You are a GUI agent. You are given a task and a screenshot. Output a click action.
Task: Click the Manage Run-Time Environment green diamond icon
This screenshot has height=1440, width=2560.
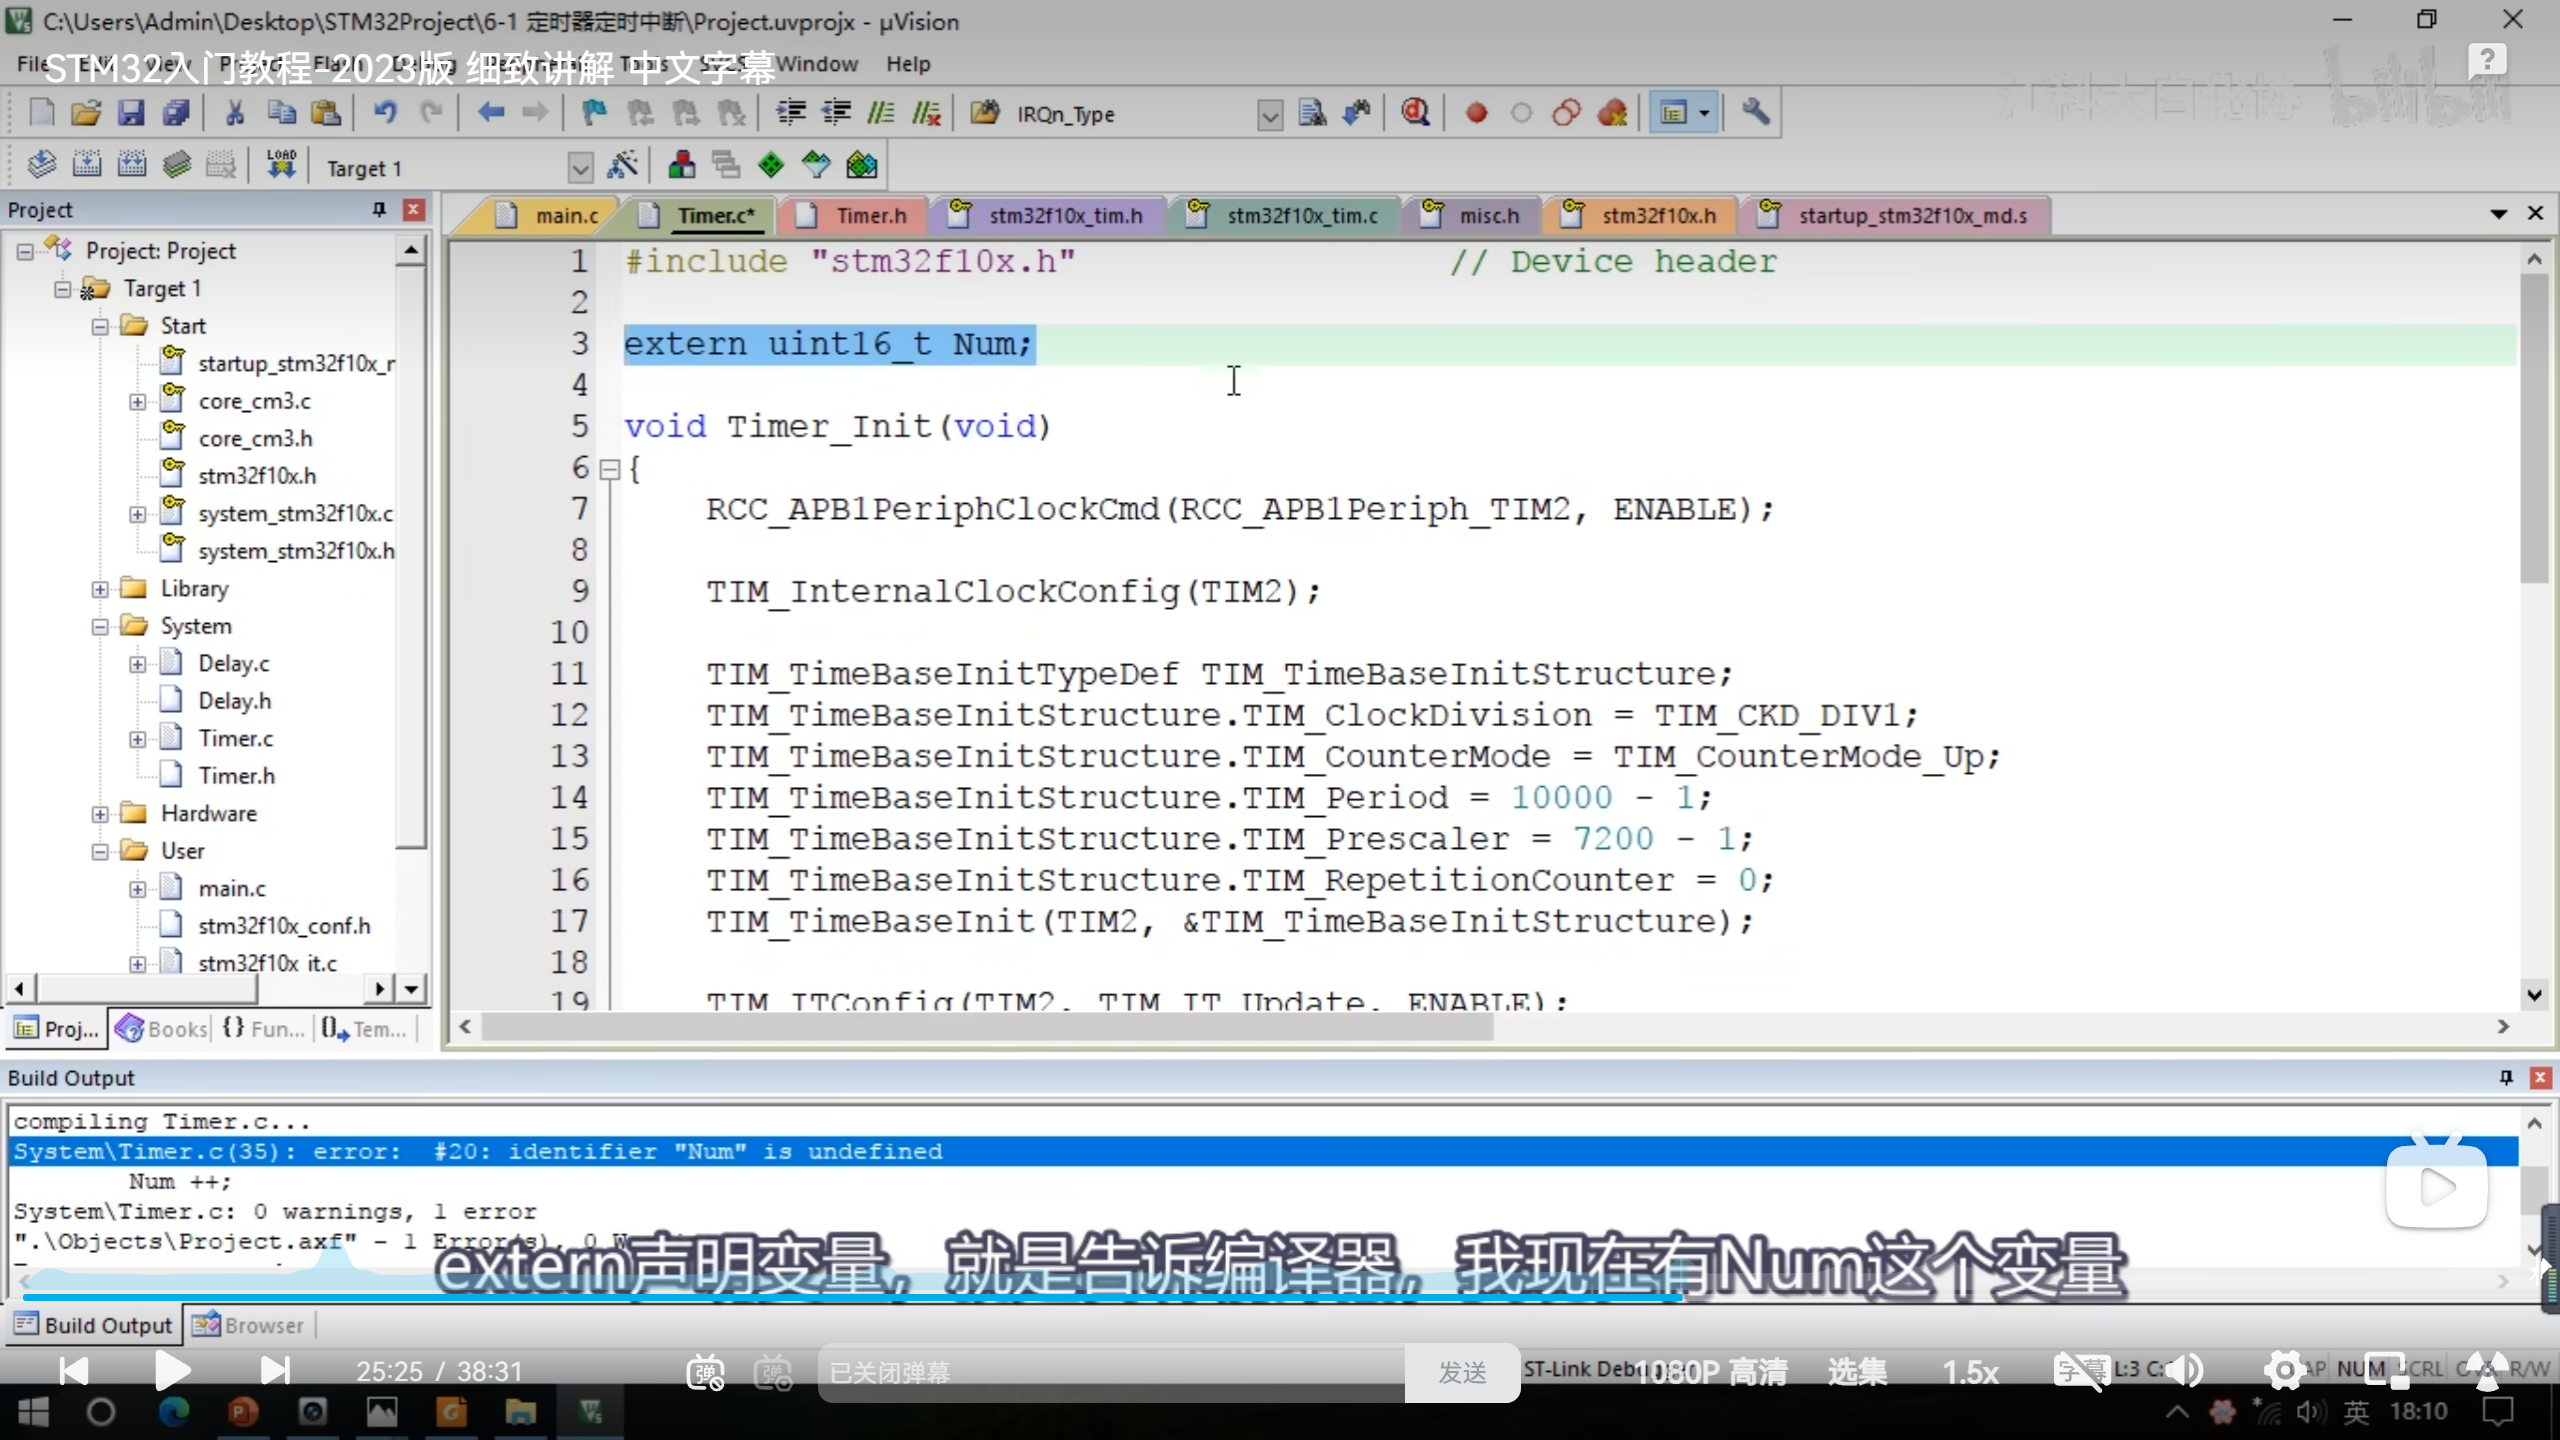pos(771,165)
